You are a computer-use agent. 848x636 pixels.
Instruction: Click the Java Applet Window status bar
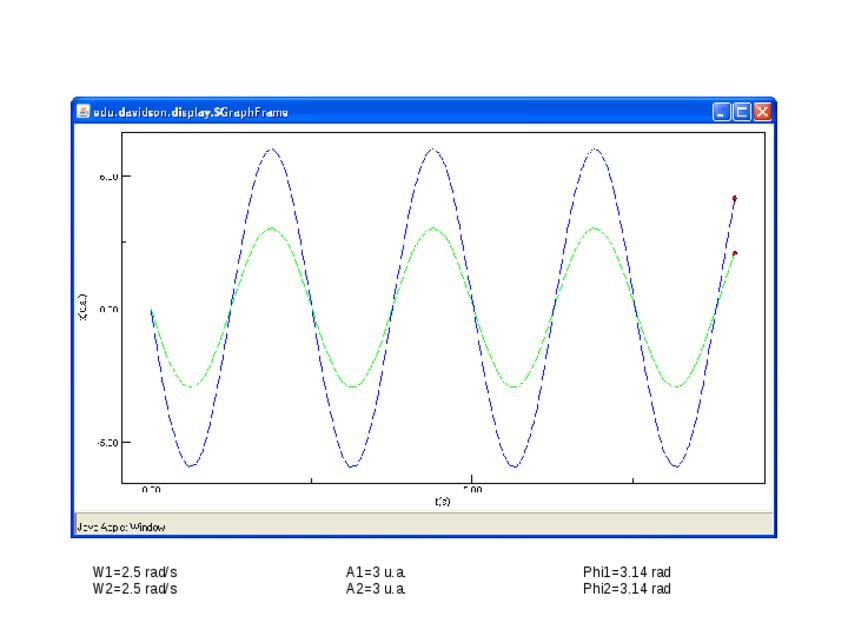click(x=122, y=526)
